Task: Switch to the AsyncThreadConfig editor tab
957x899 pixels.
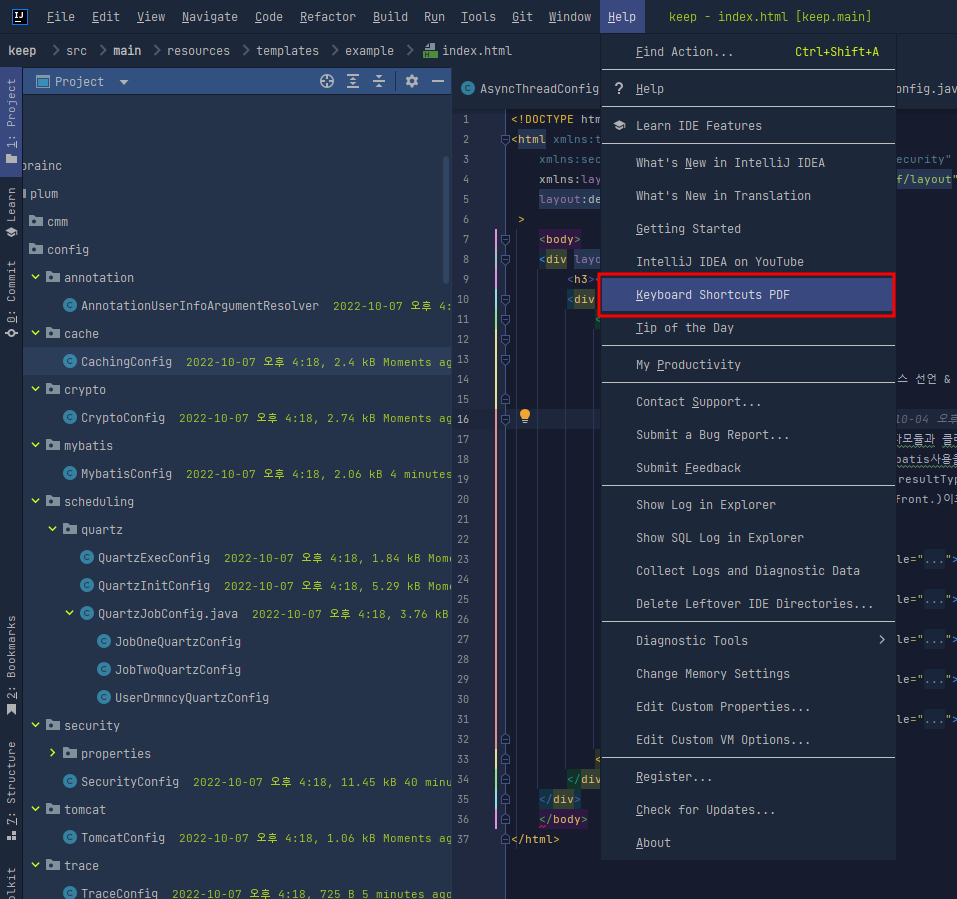Action: (529, 88)
